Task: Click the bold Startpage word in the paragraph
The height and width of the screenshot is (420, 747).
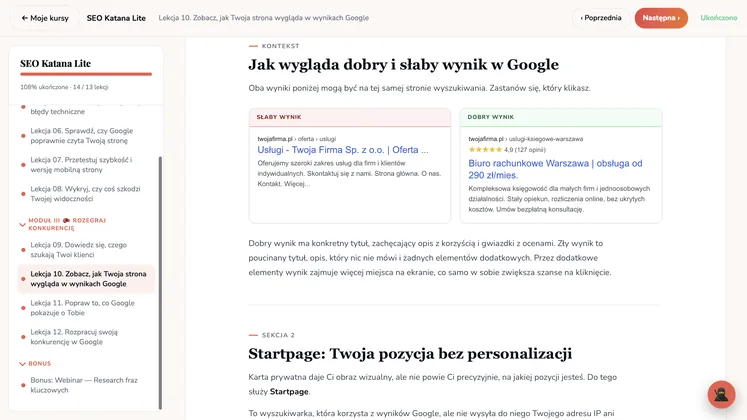Action: 289,392
